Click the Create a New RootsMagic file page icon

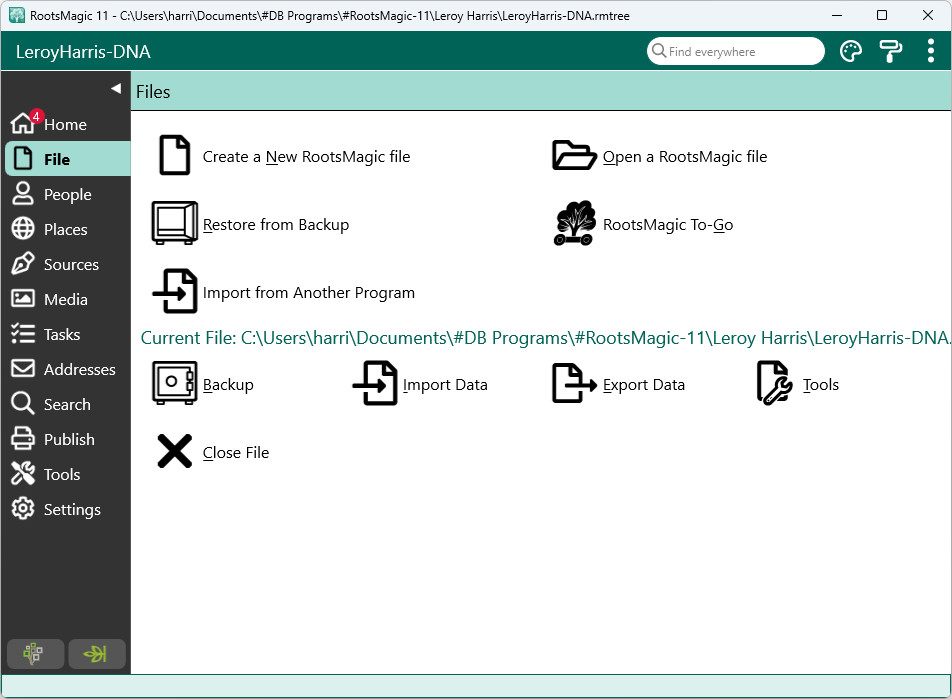(175, 155)
